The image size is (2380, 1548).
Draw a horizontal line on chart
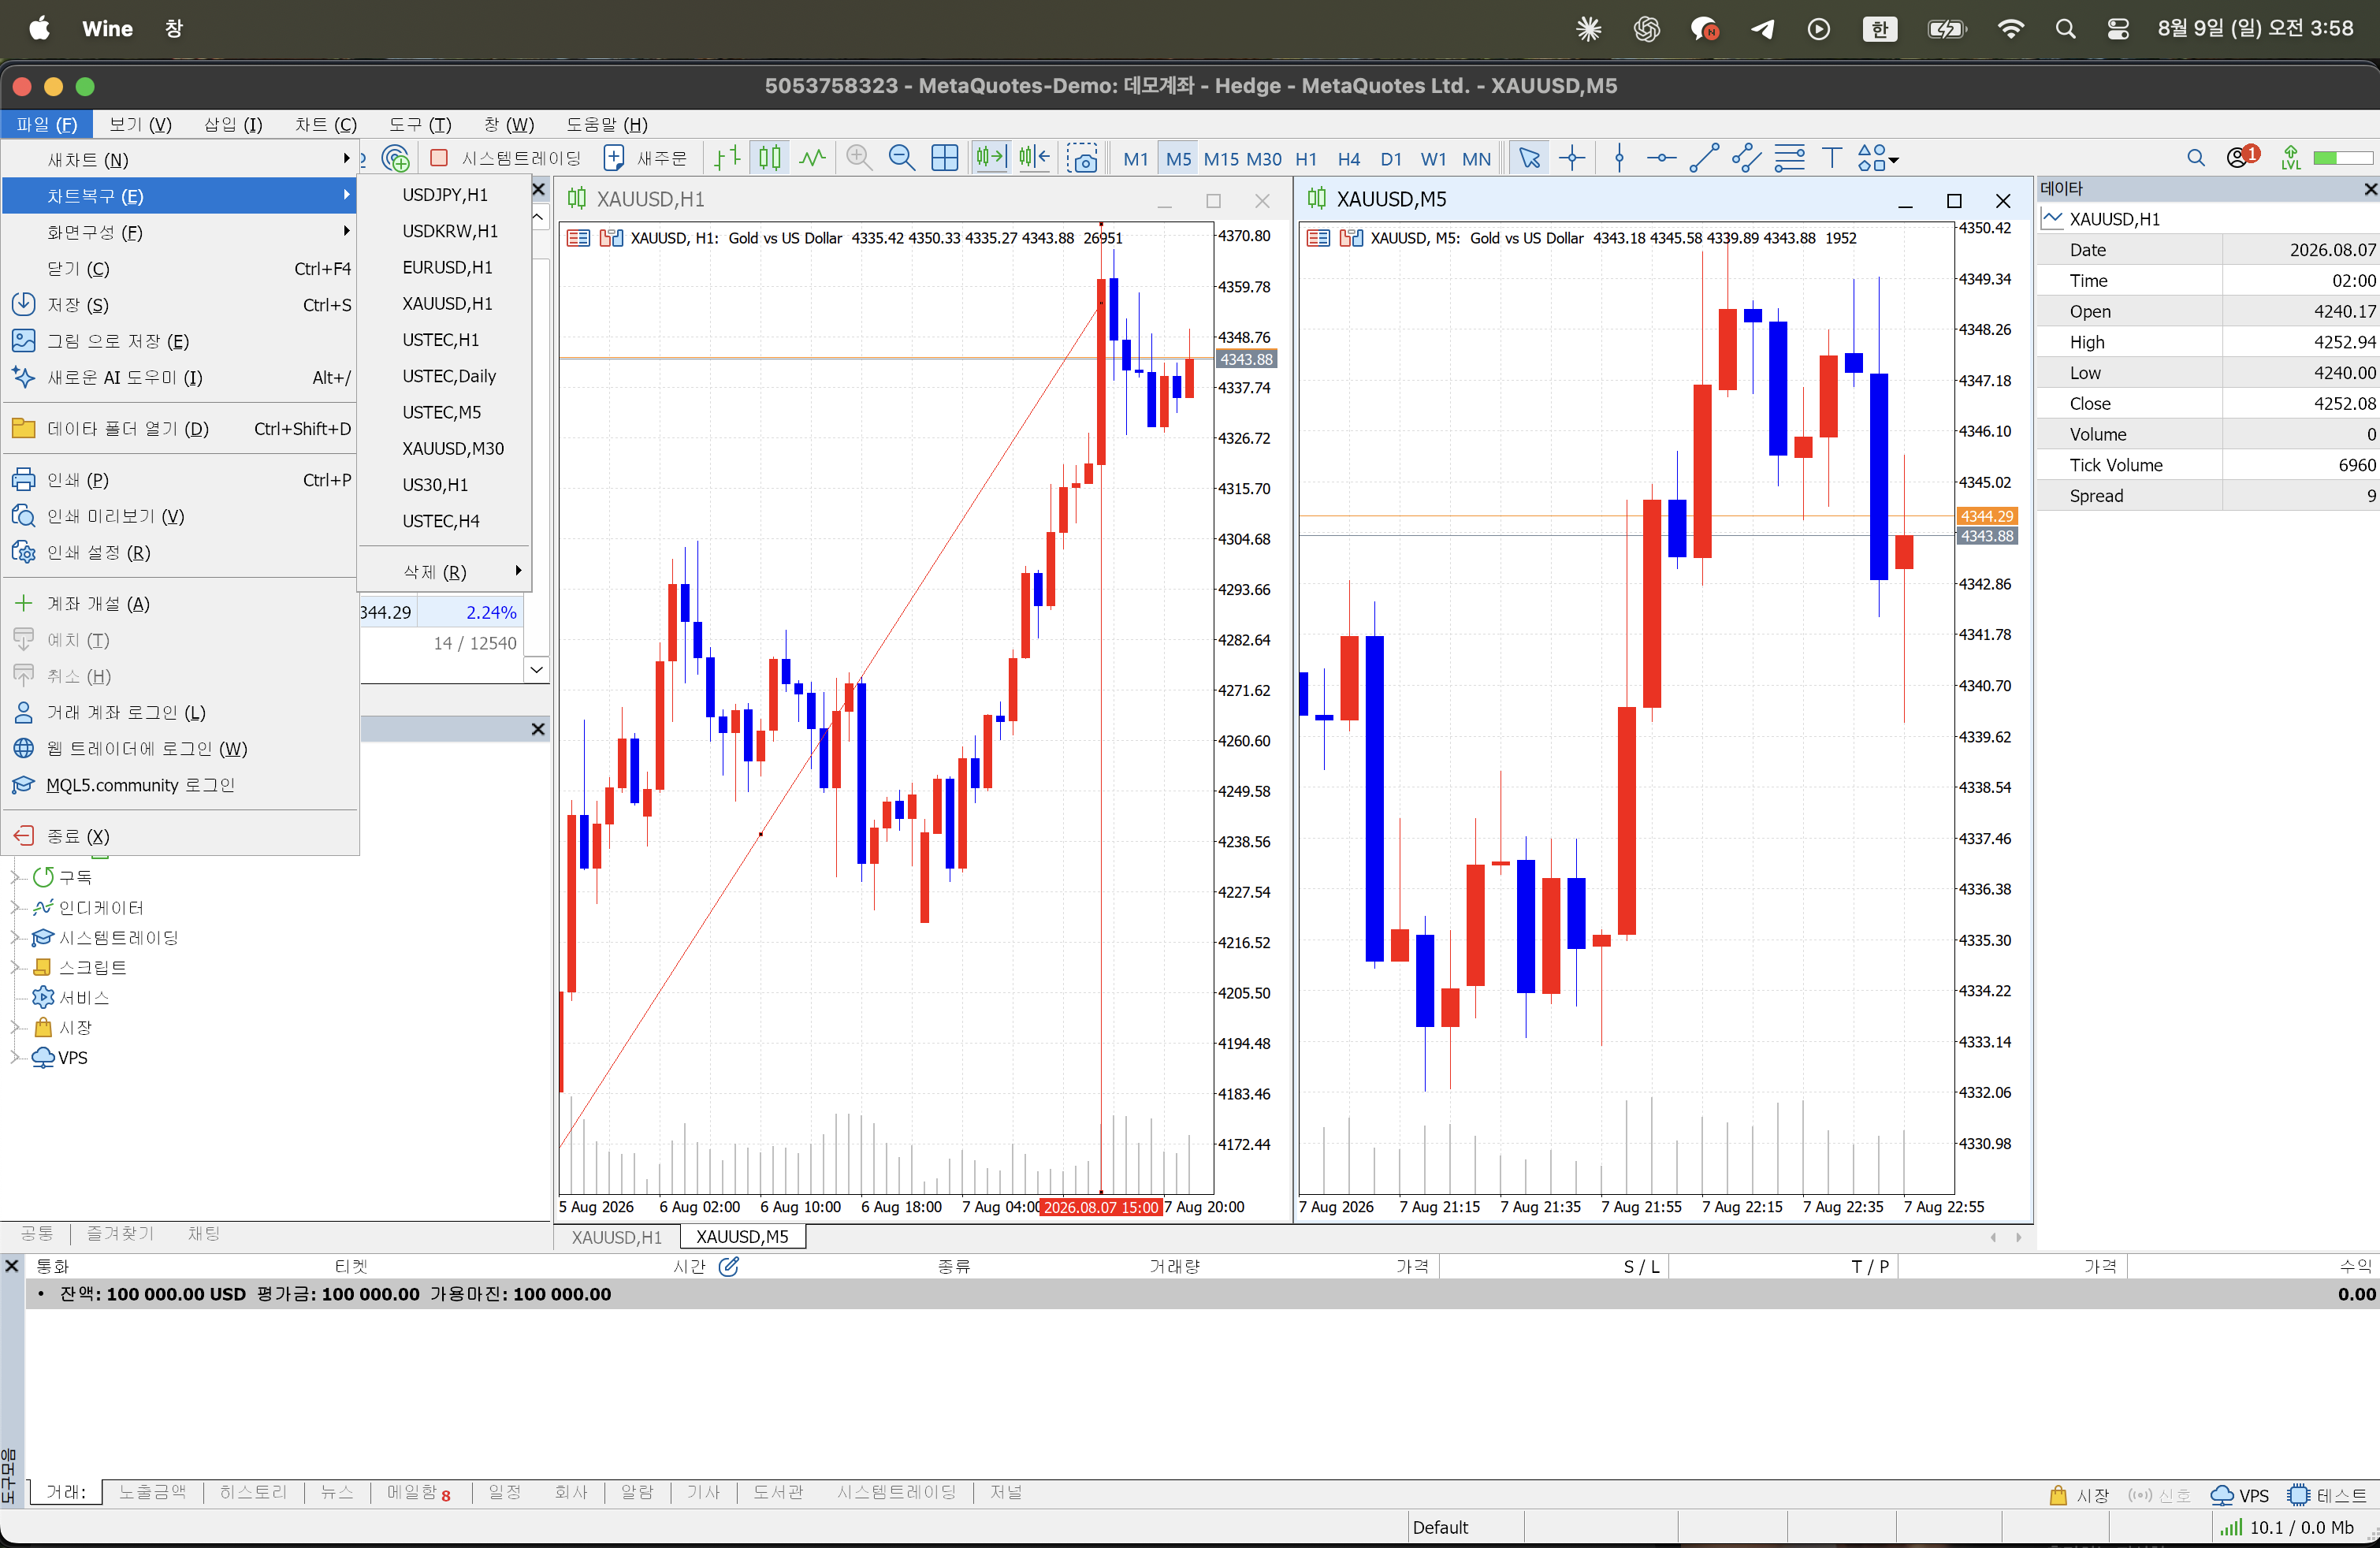coord(1661,158)
